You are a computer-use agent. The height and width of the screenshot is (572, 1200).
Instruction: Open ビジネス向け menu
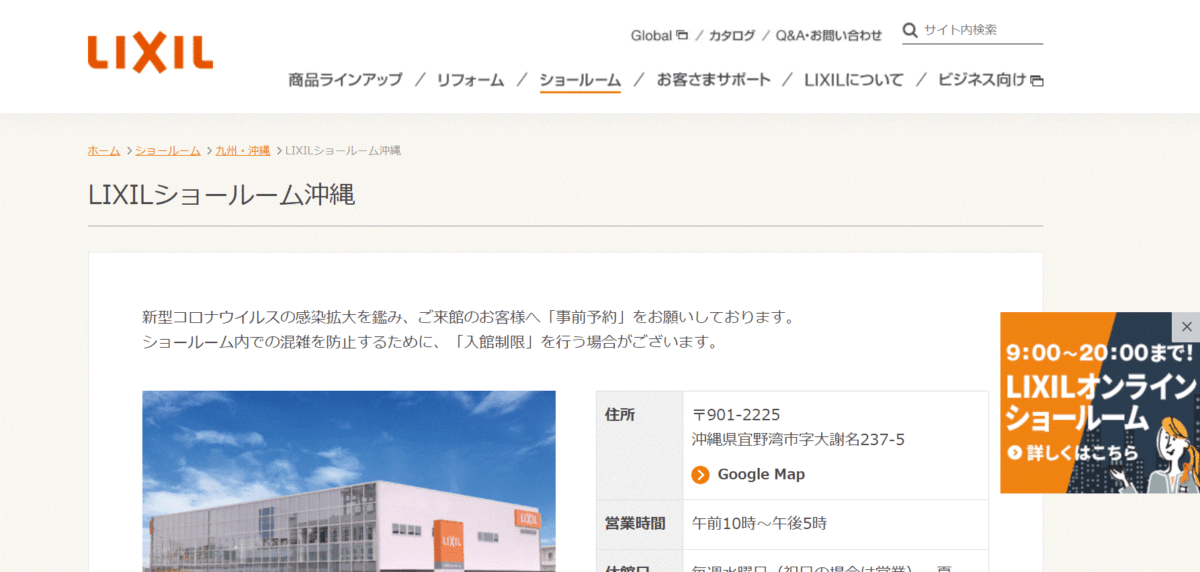990,79
